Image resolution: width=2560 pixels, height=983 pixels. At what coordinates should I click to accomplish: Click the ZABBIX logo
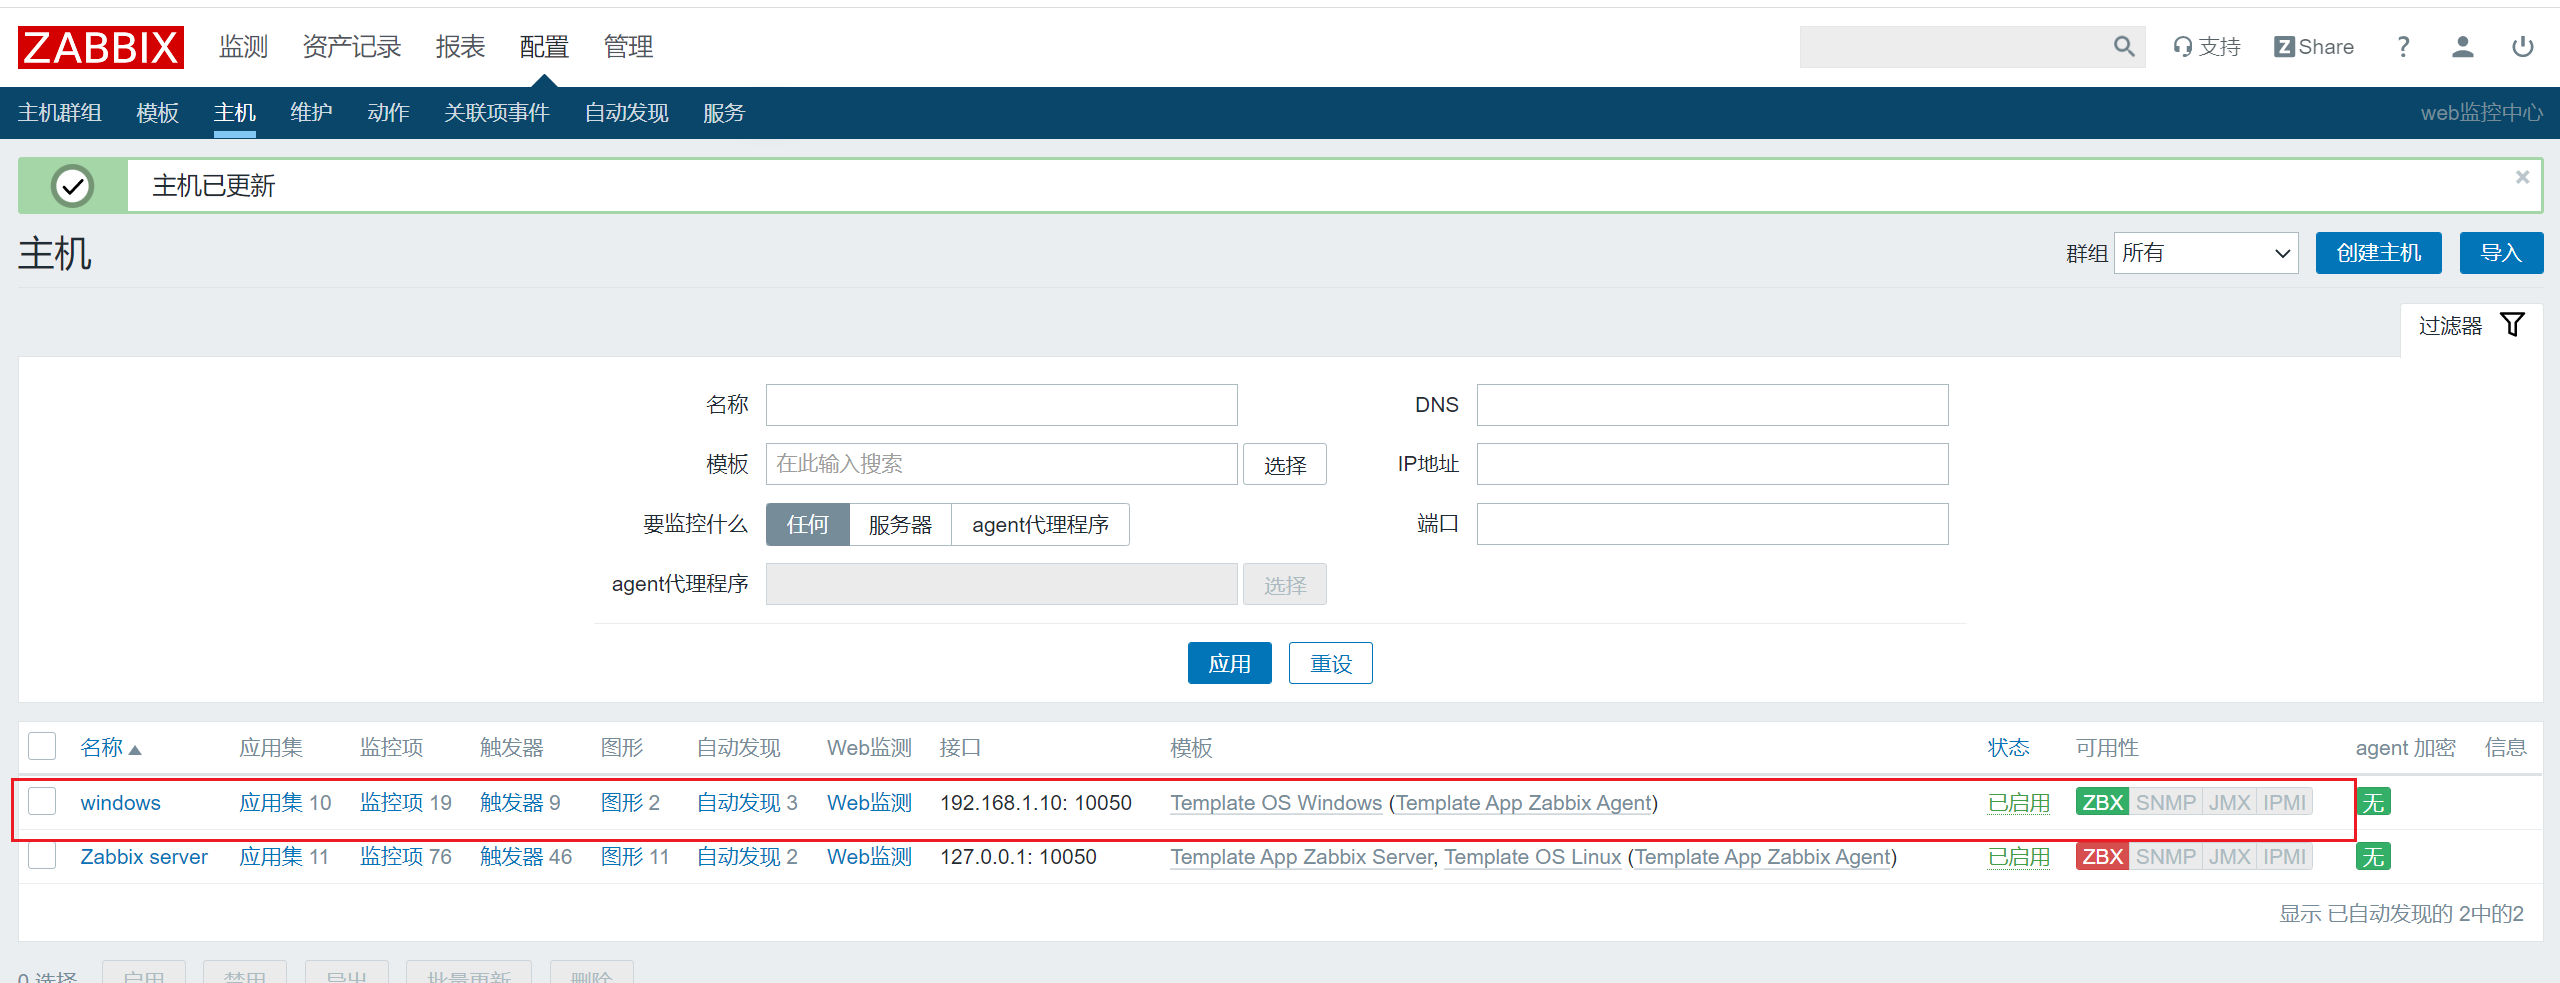(101, 47)
